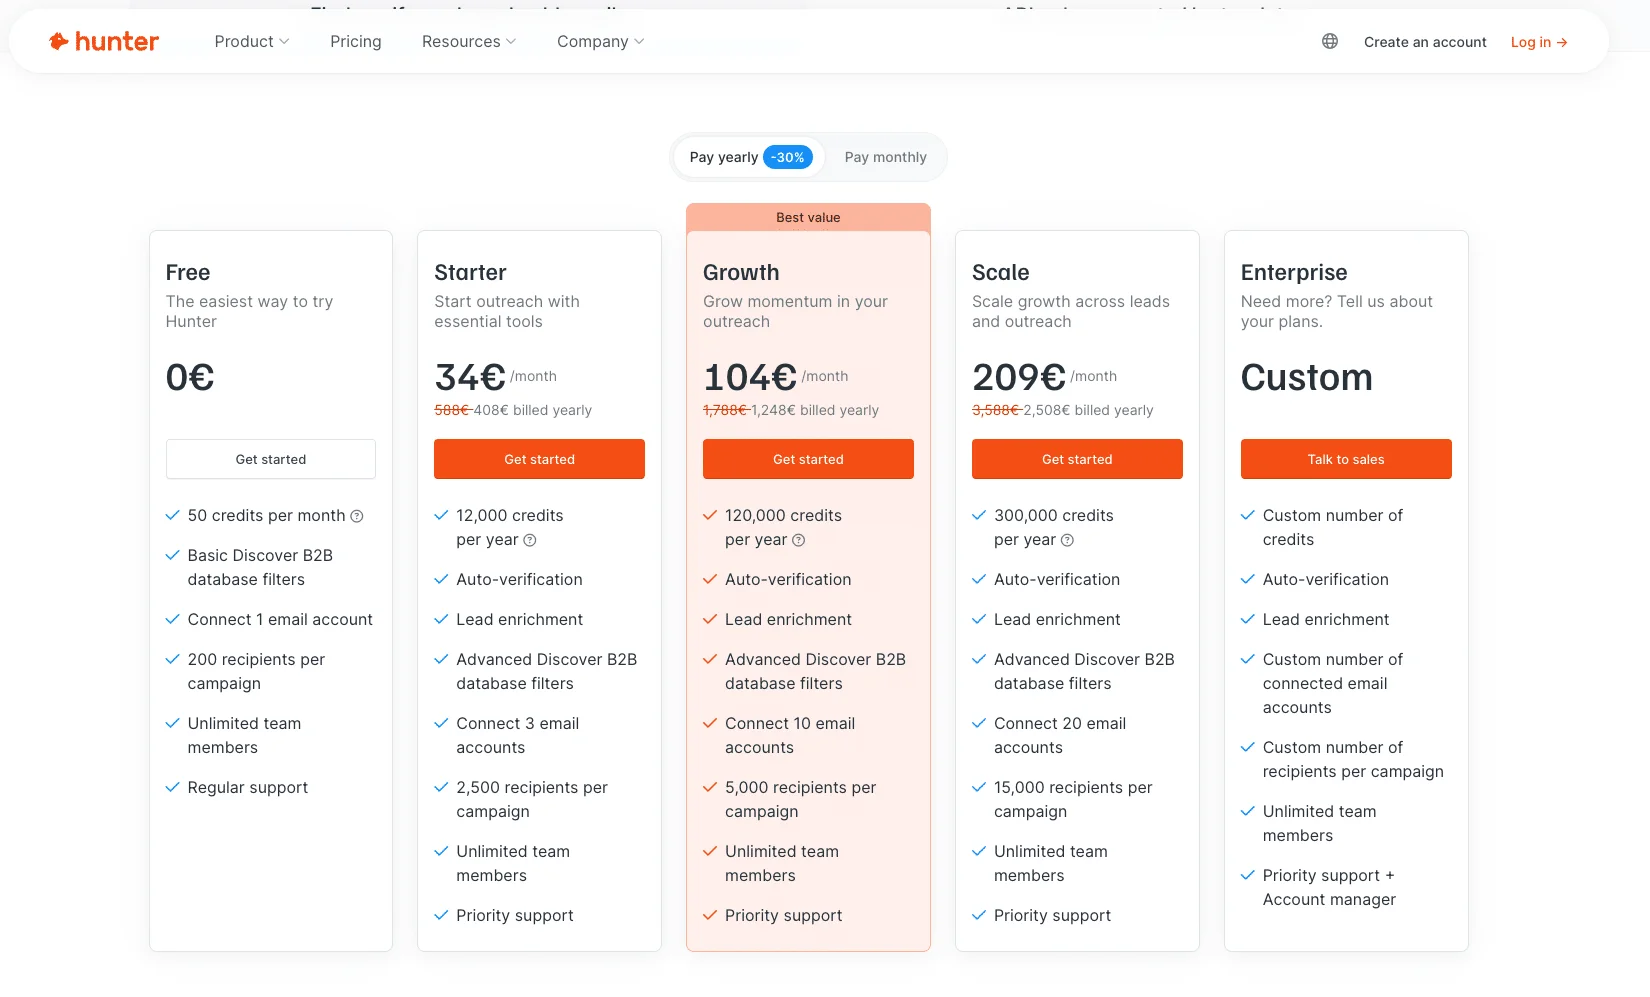Image resolution: width=1650 pixels, height=997 pixels.
Task: Click '15,000 recipients per campaign' feature
Action: click(1073, 799)
